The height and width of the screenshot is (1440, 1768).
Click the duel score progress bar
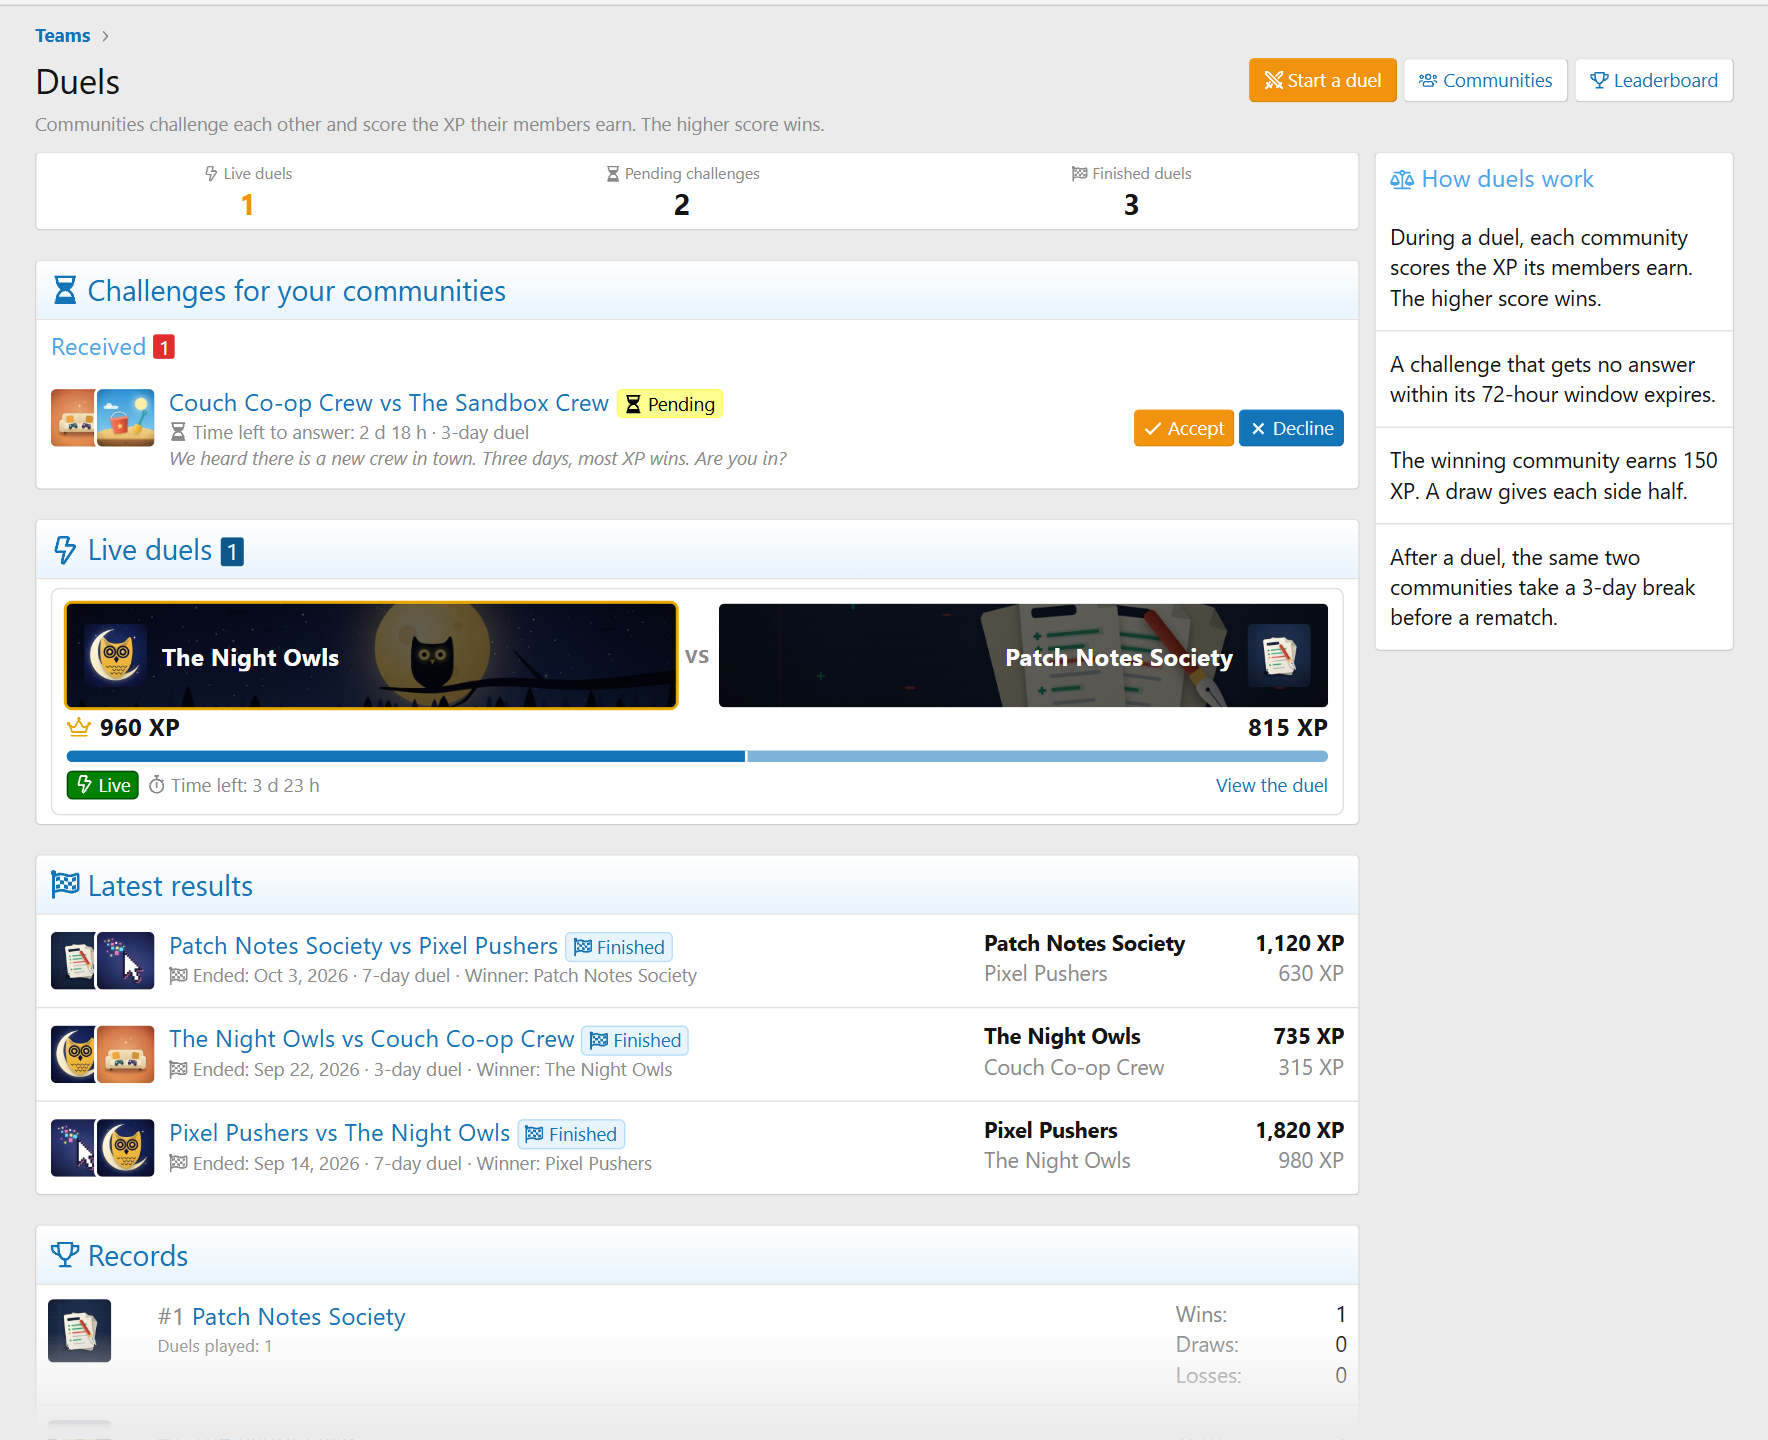[697, 757]
